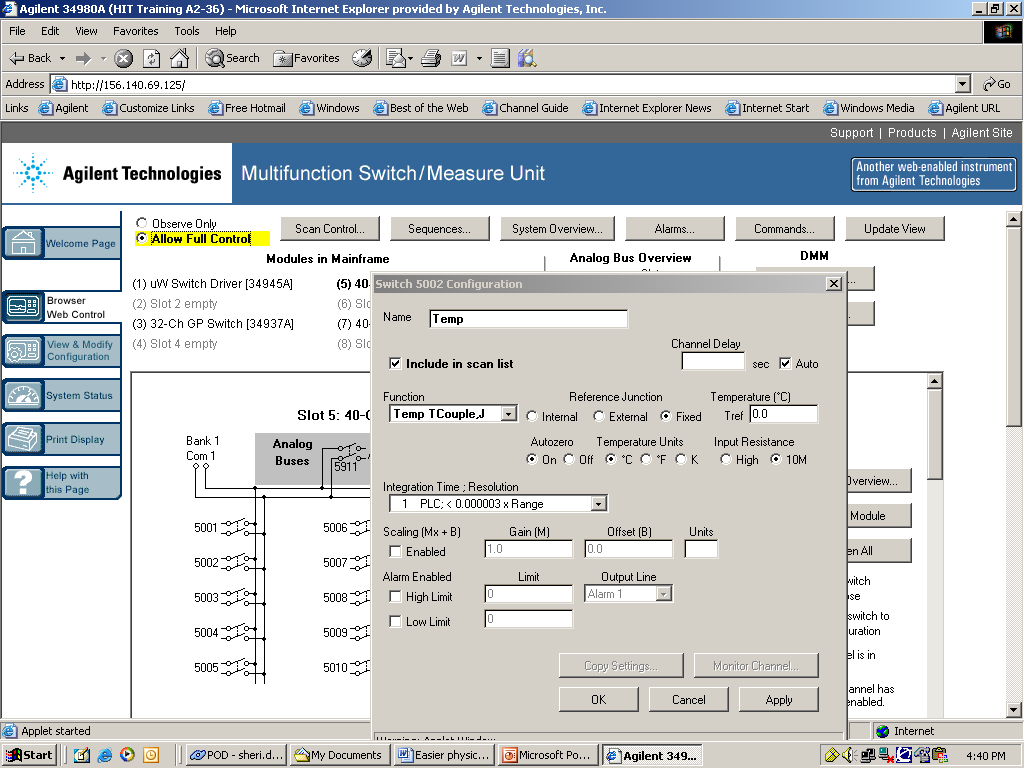Image resolution: width=1024 pixels, height=768 pixels.
Task: Click the IE Home toolbar icon
Action: point(179,58)
